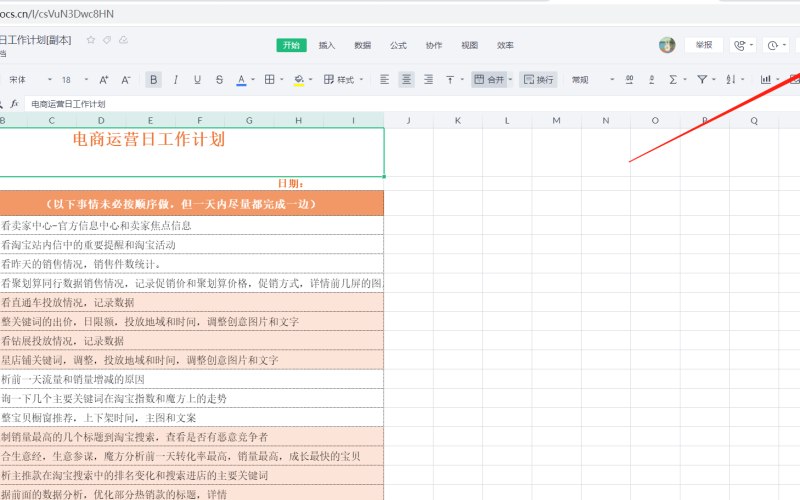Apply the yellow fill color
Viewport: 800px width, 500px height.
click(299, 80)
